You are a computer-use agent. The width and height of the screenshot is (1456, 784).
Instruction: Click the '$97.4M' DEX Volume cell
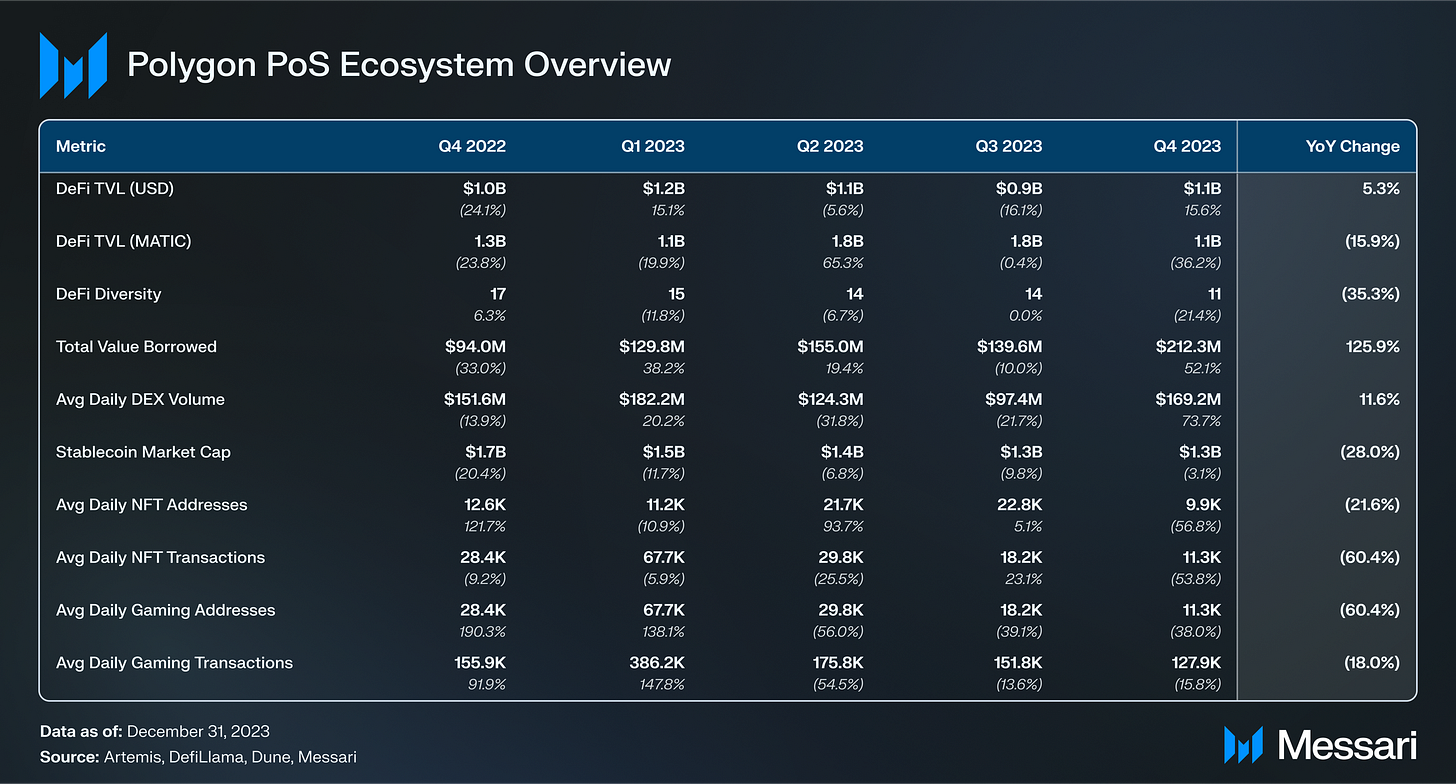click(x=1012, y=399)
